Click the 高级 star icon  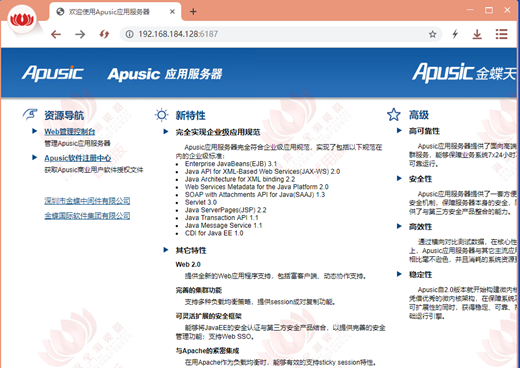point(394,115)
